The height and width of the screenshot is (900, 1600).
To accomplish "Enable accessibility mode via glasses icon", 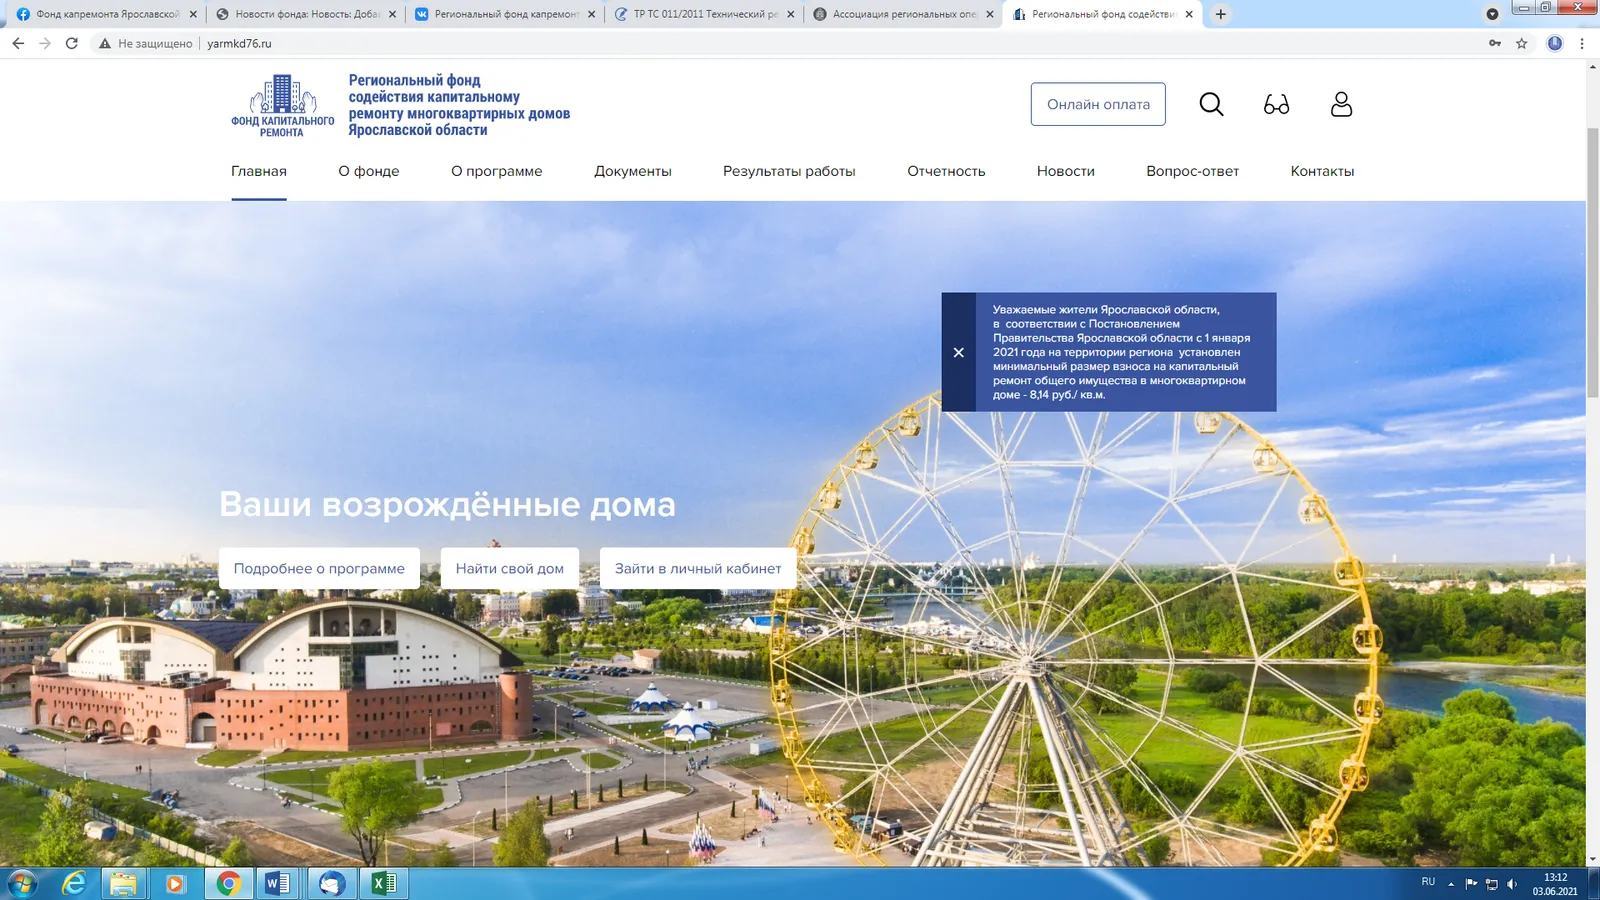I will click(x=1276, y=104).
